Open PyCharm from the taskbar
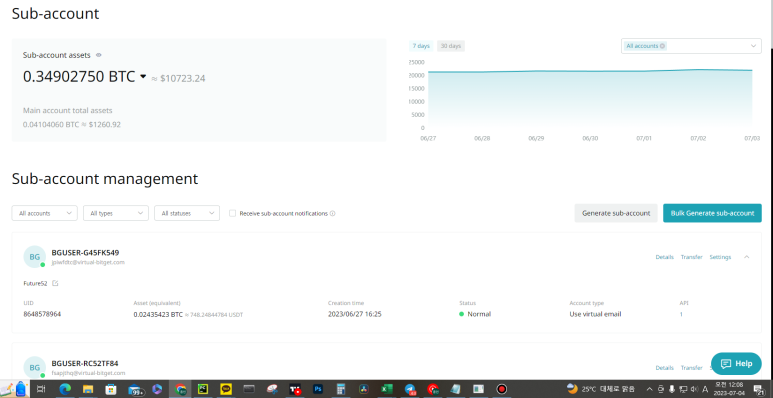The image size is (773, 398). (203, 389)
